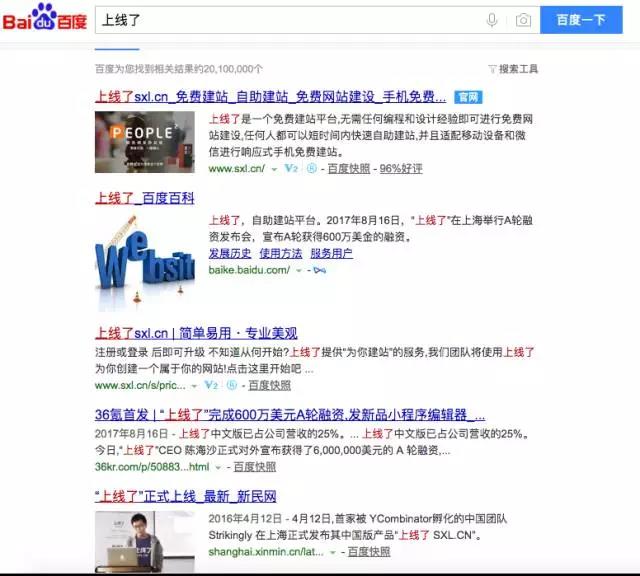Click the Baidu logo
Image resolution: width=640 pixels, height=576 pixels.
click(45, 18)
